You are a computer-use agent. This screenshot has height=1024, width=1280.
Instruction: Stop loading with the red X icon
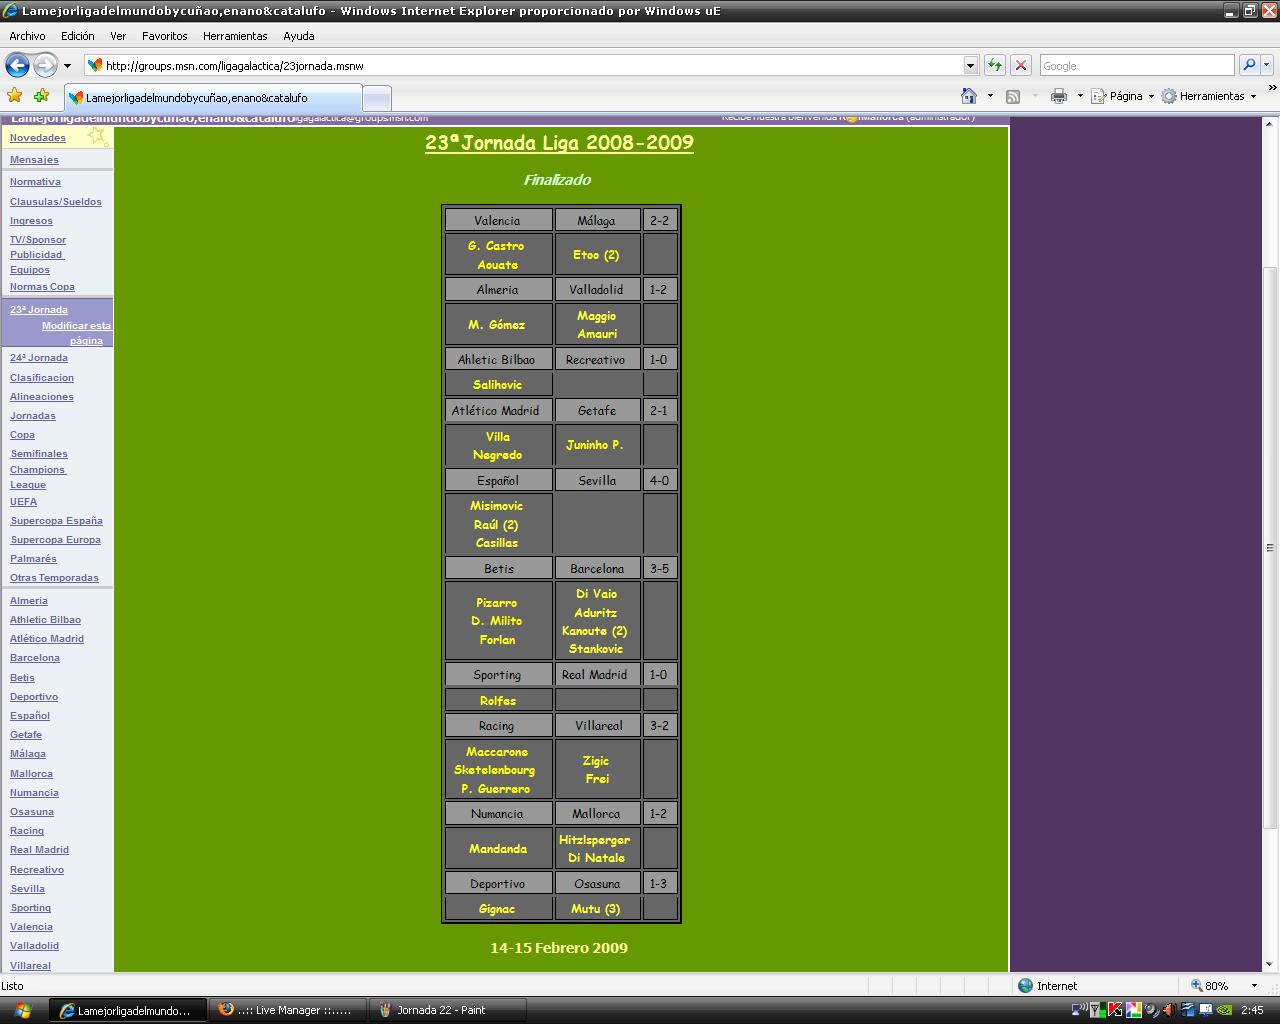pos(1020,66)
